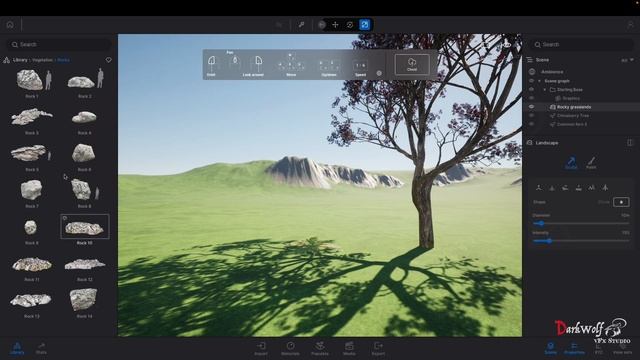Toggle visibility of Starting Base folder
640x360 pixels.
(531, 89)
